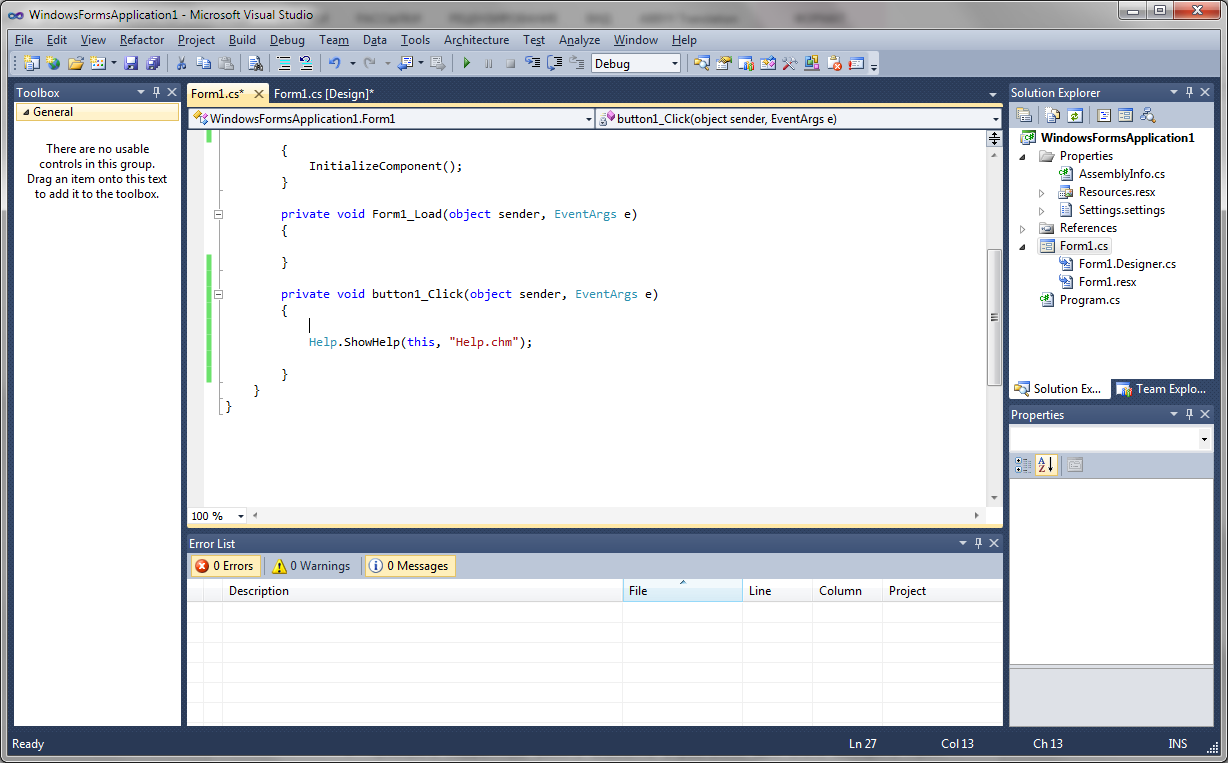Viewport: 1228px width, 763px height.
Task: Click the empty Properties object selector box
Action: point(1111,439)
